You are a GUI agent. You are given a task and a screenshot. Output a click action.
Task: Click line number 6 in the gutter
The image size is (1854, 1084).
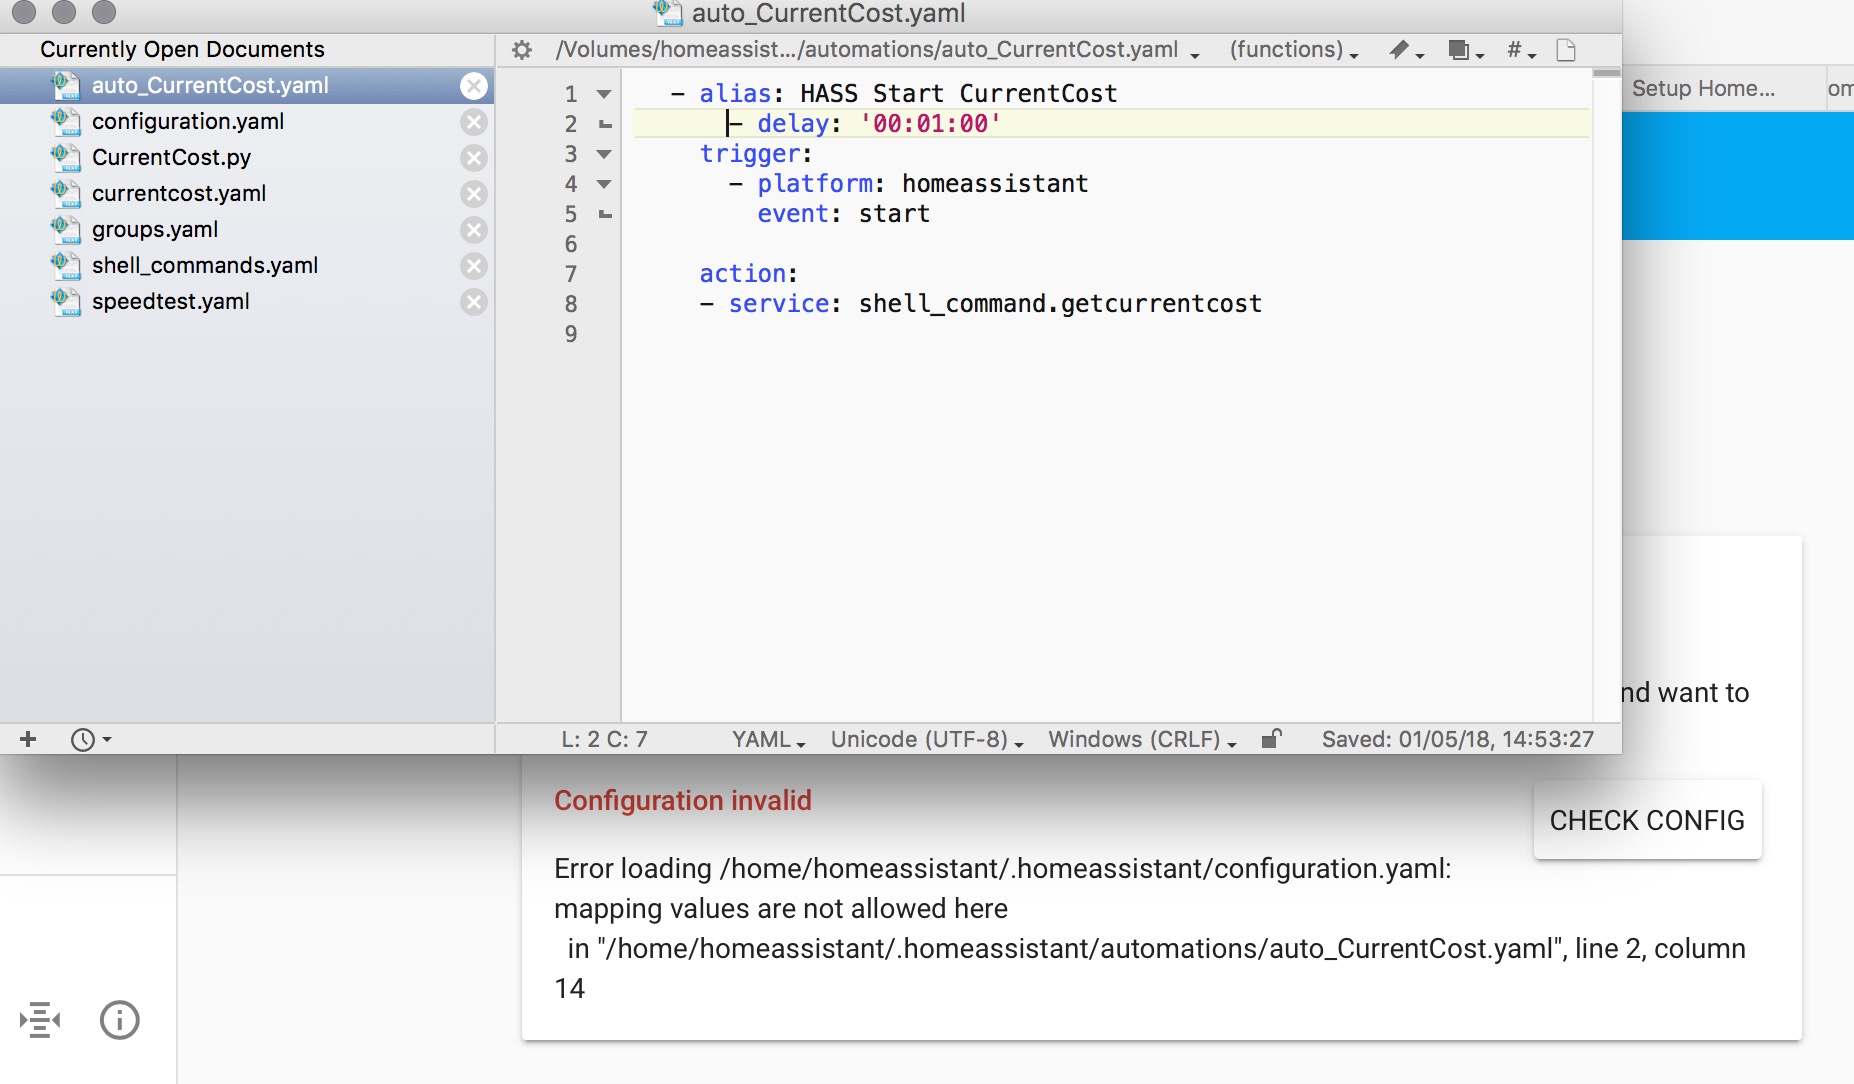point(571,244)
